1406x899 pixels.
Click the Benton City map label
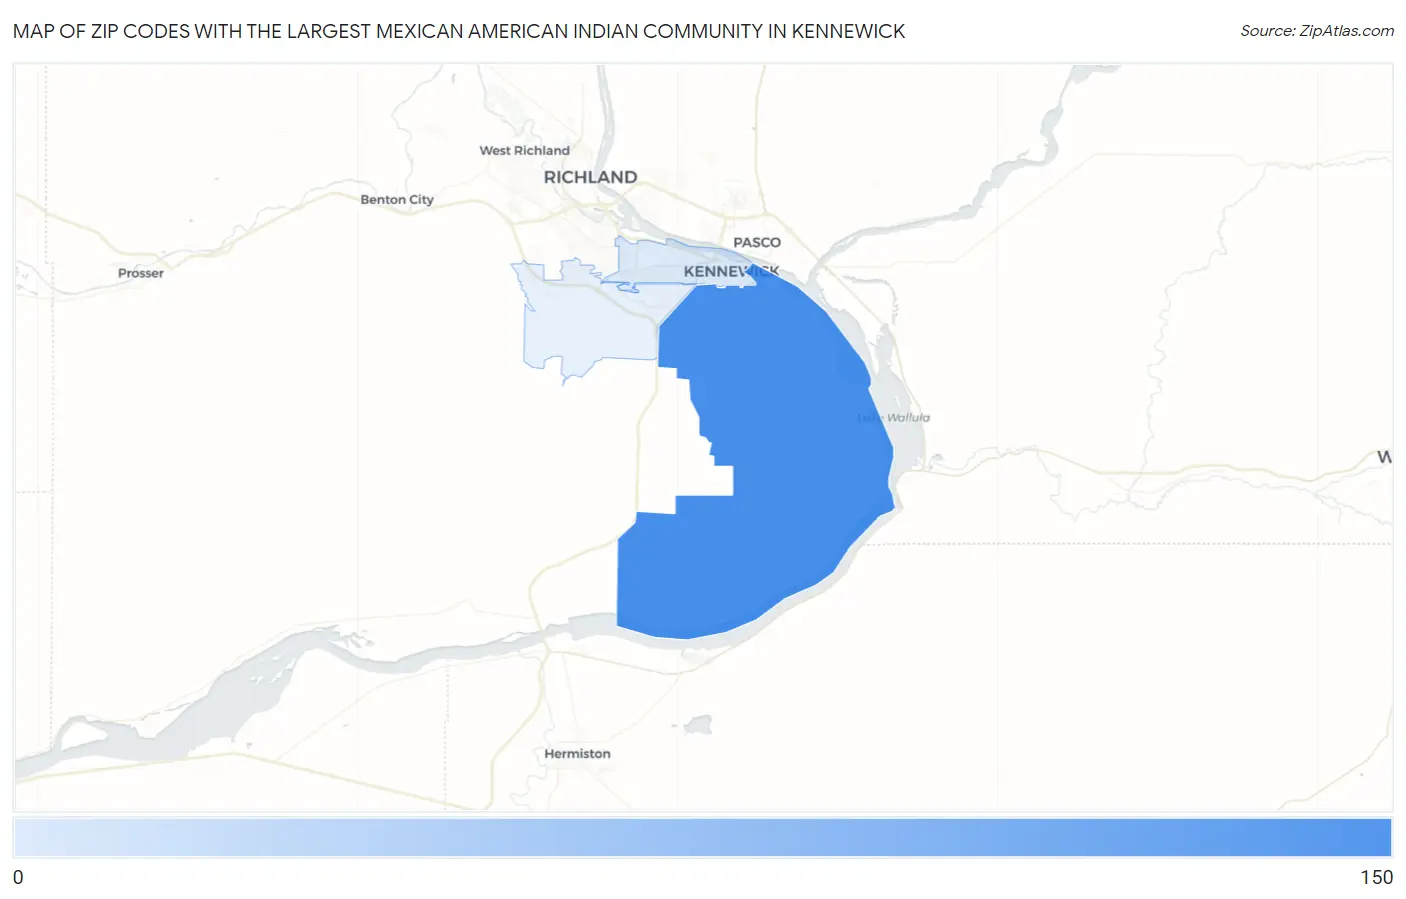point(397,199)
